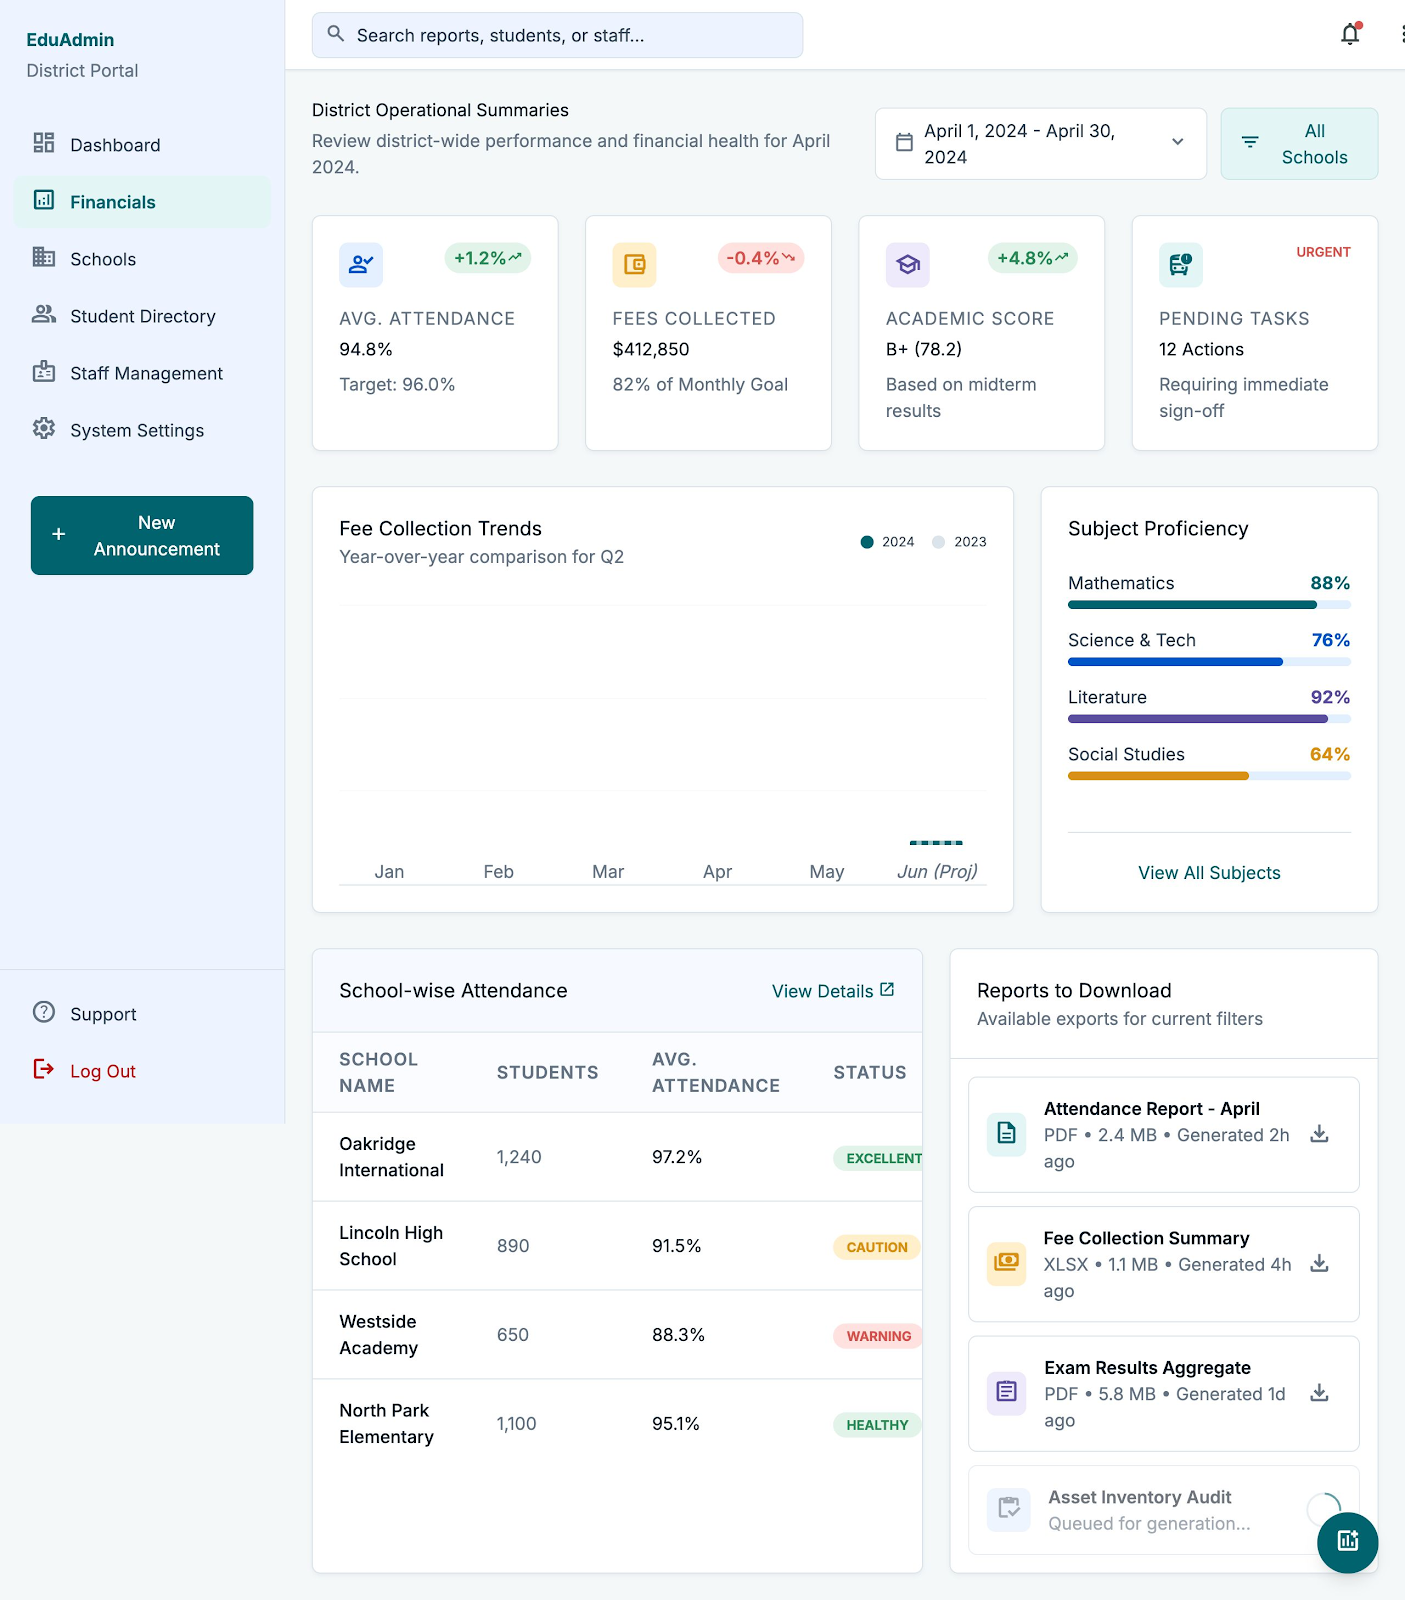Focus the search reports input field
The height and width of the screenshot is (1600, 1405).
[557, 35]
